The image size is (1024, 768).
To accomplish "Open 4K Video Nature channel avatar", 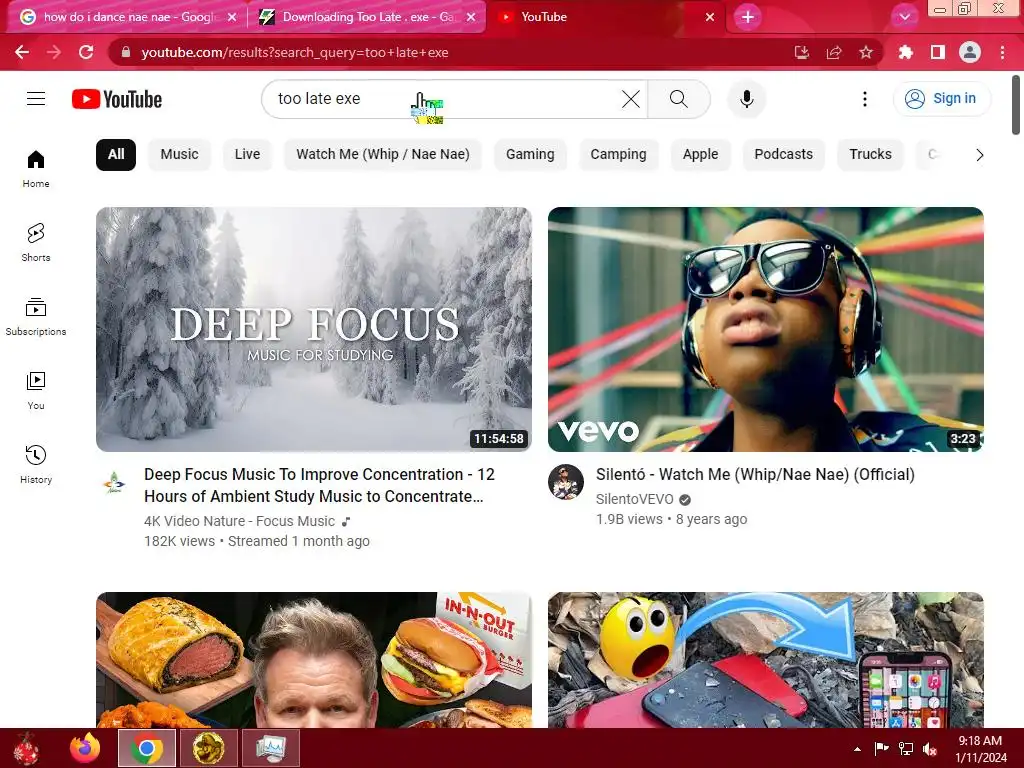I will (x=114, y=482).
